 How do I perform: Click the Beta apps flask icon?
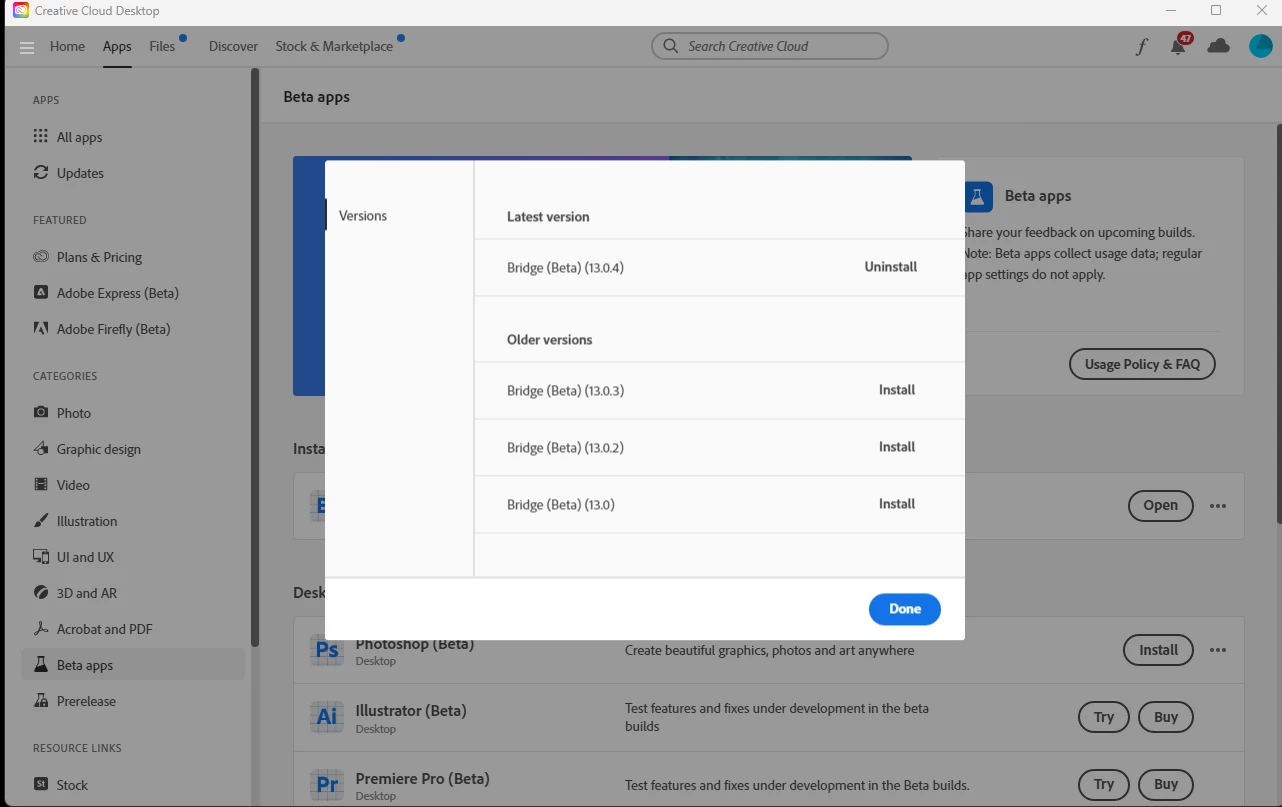(x=41, y=665)
